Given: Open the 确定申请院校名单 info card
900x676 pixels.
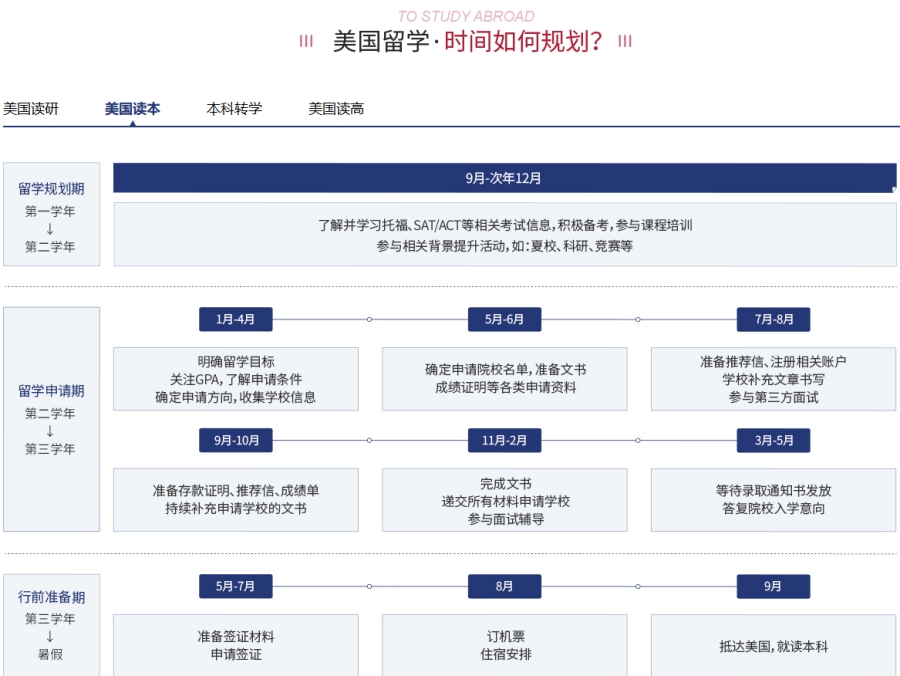Looking at the screenshot, I should pyautogui.click(x=504, y=379).
